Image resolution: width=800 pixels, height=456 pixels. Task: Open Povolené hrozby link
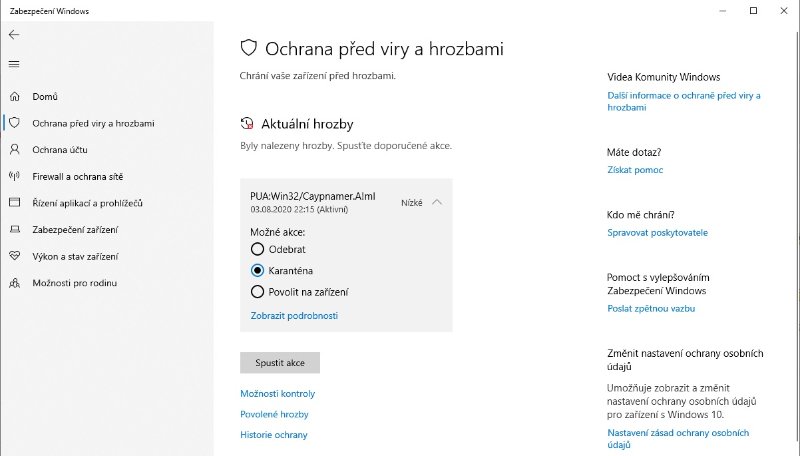coord(274,414)
